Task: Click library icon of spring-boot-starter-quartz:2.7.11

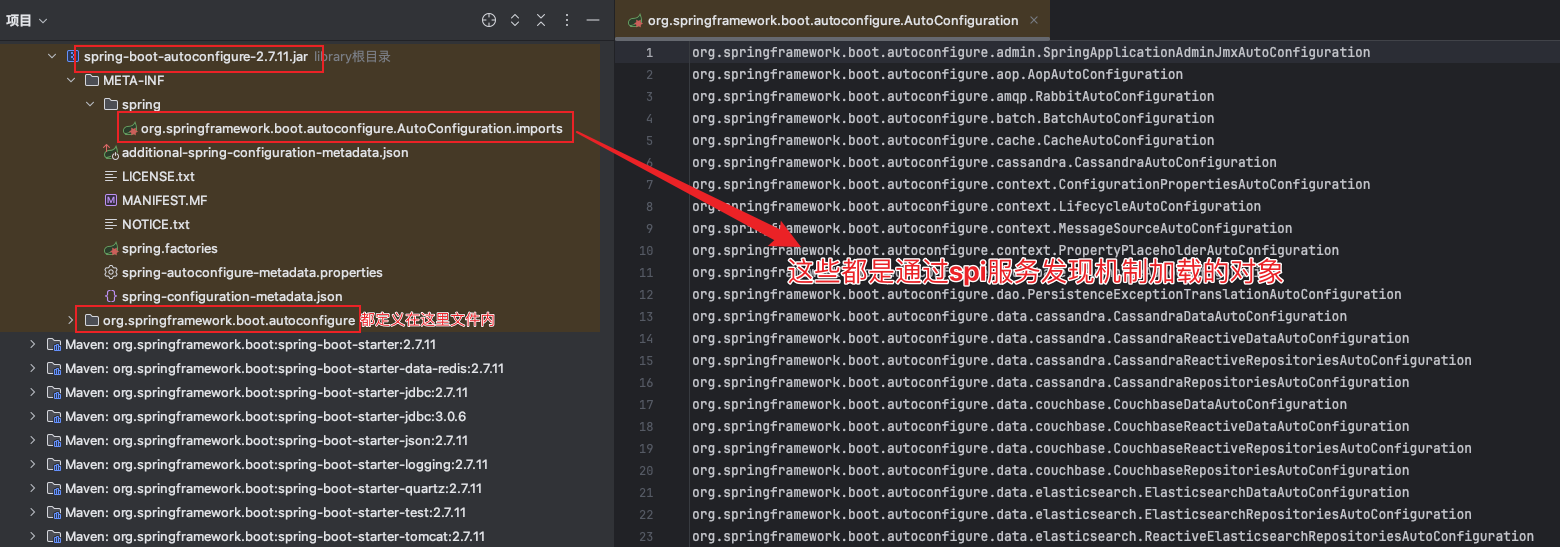Action: (53, 489)
